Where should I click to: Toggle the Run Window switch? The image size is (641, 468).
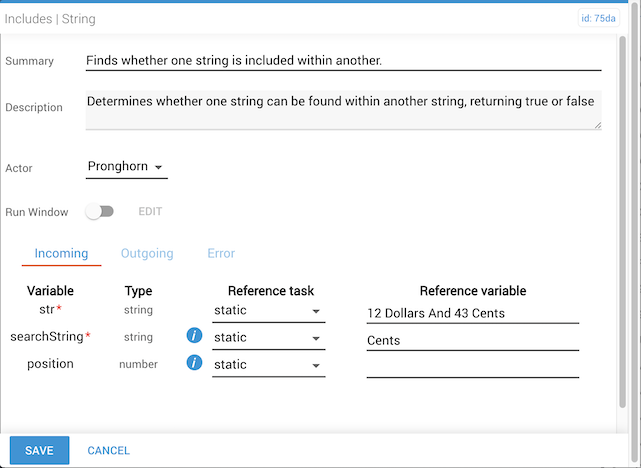[100, 212]
